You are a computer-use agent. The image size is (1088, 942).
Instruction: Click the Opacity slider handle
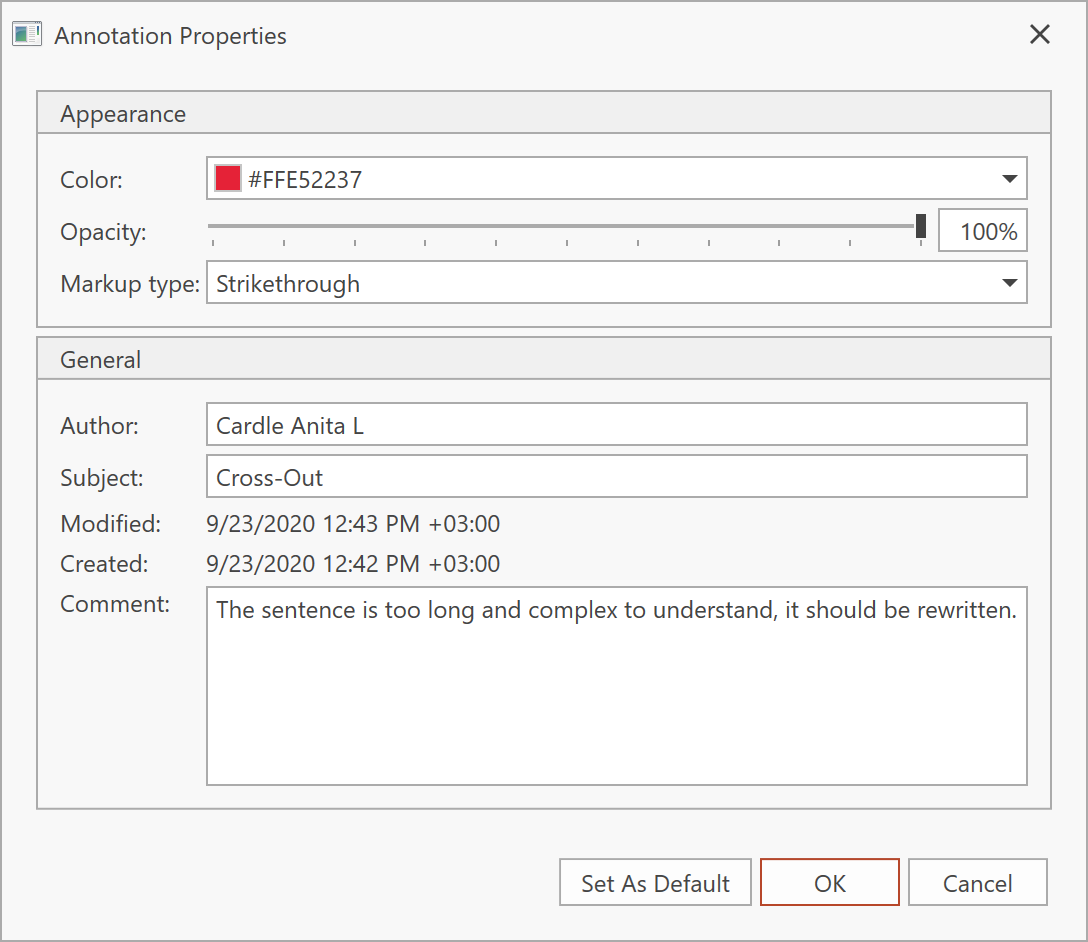click(921, 226)
